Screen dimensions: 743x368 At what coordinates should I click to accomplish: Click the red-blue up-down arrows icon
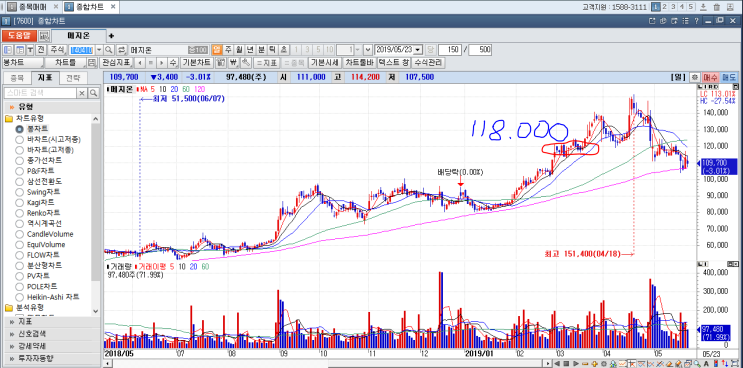coord(725,364)
